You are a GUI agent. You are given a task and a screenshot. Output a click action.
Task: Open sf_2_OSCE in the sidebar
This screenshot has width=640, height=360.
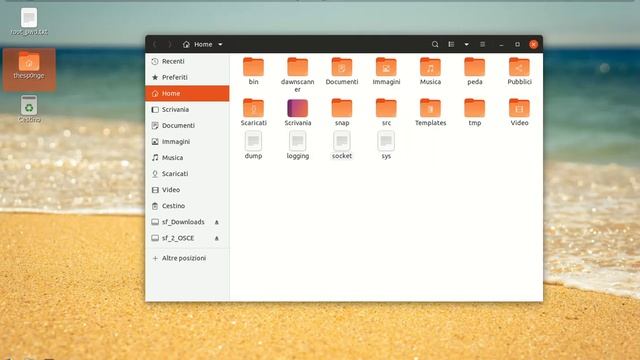[187, 238]
